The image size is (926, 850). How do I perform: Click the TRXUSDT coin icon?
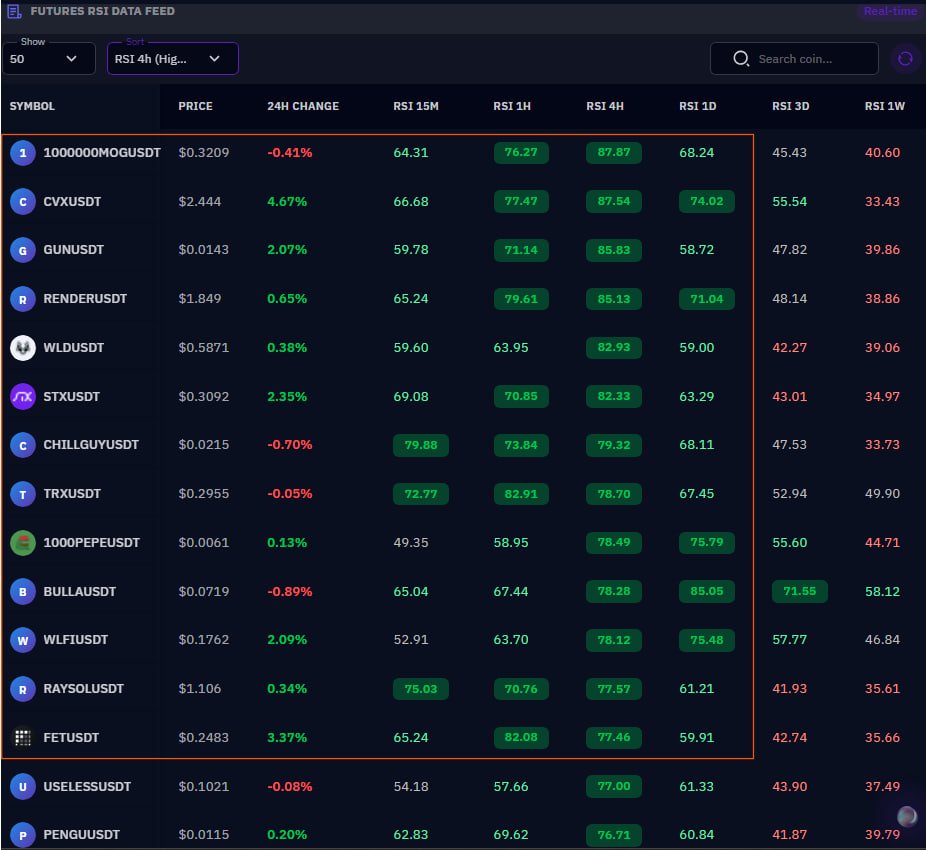pos(21,493)
